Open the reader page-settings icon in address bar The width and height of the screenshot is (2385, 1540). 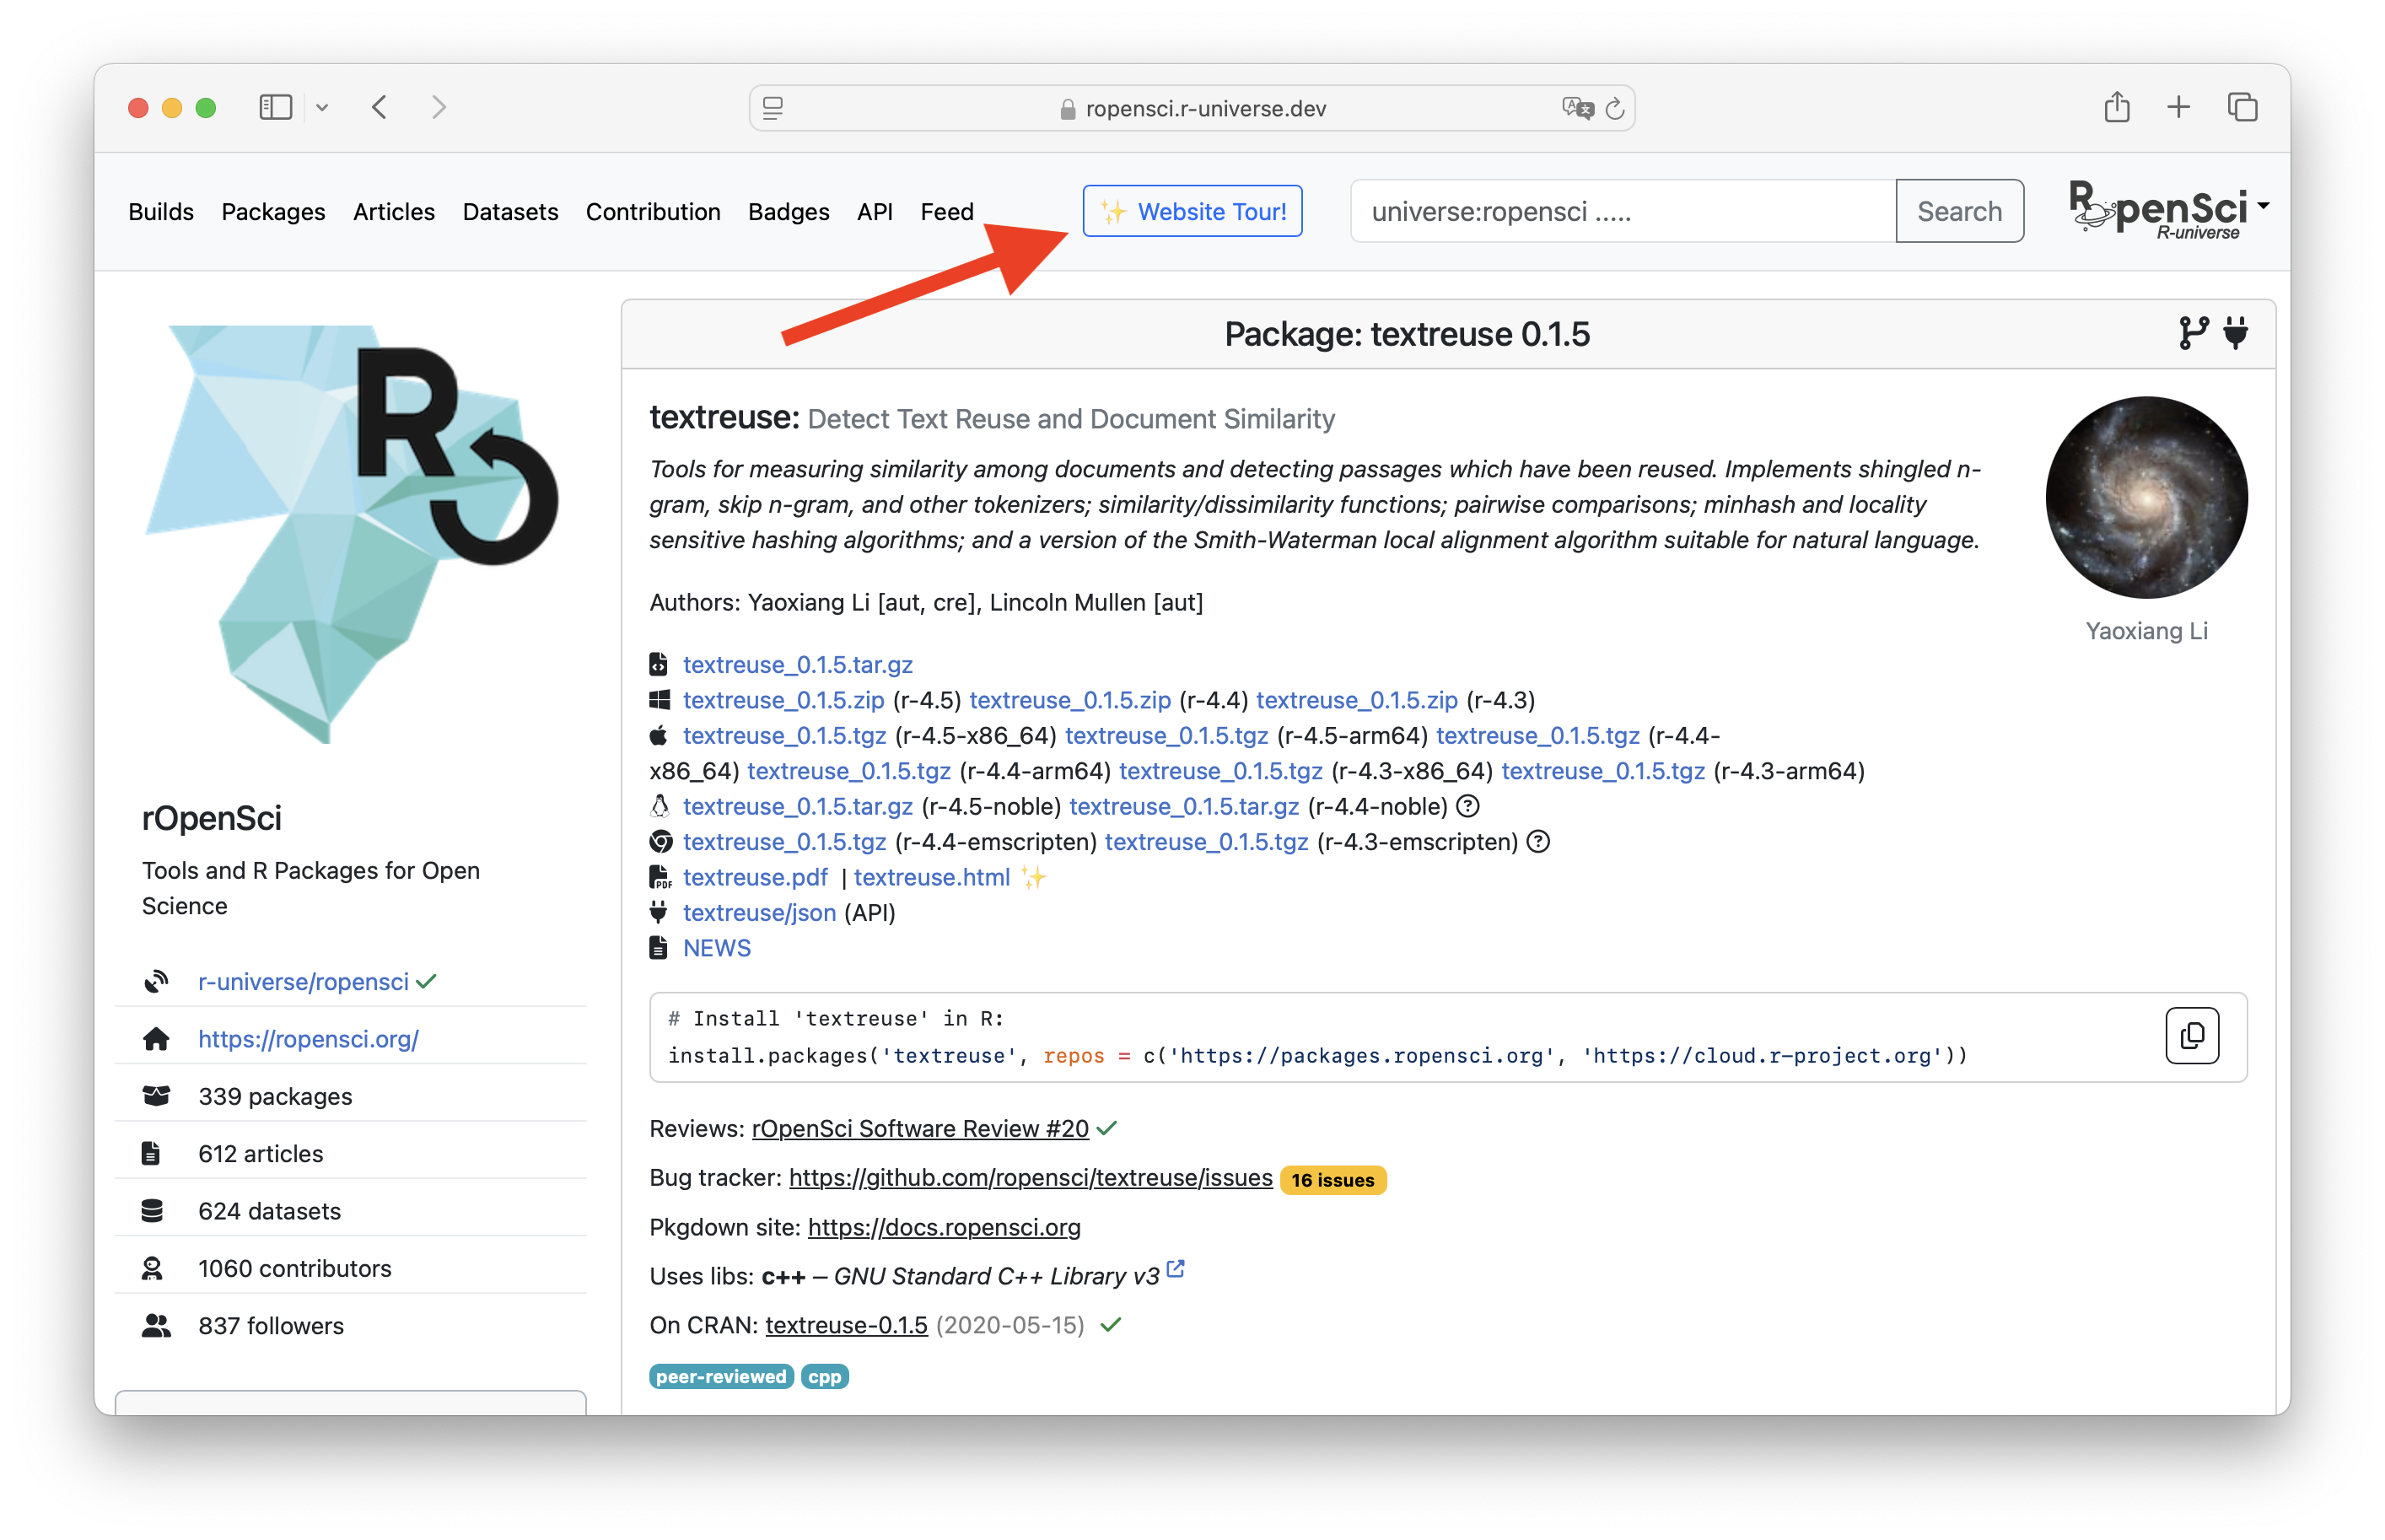(x=773, y=108)
